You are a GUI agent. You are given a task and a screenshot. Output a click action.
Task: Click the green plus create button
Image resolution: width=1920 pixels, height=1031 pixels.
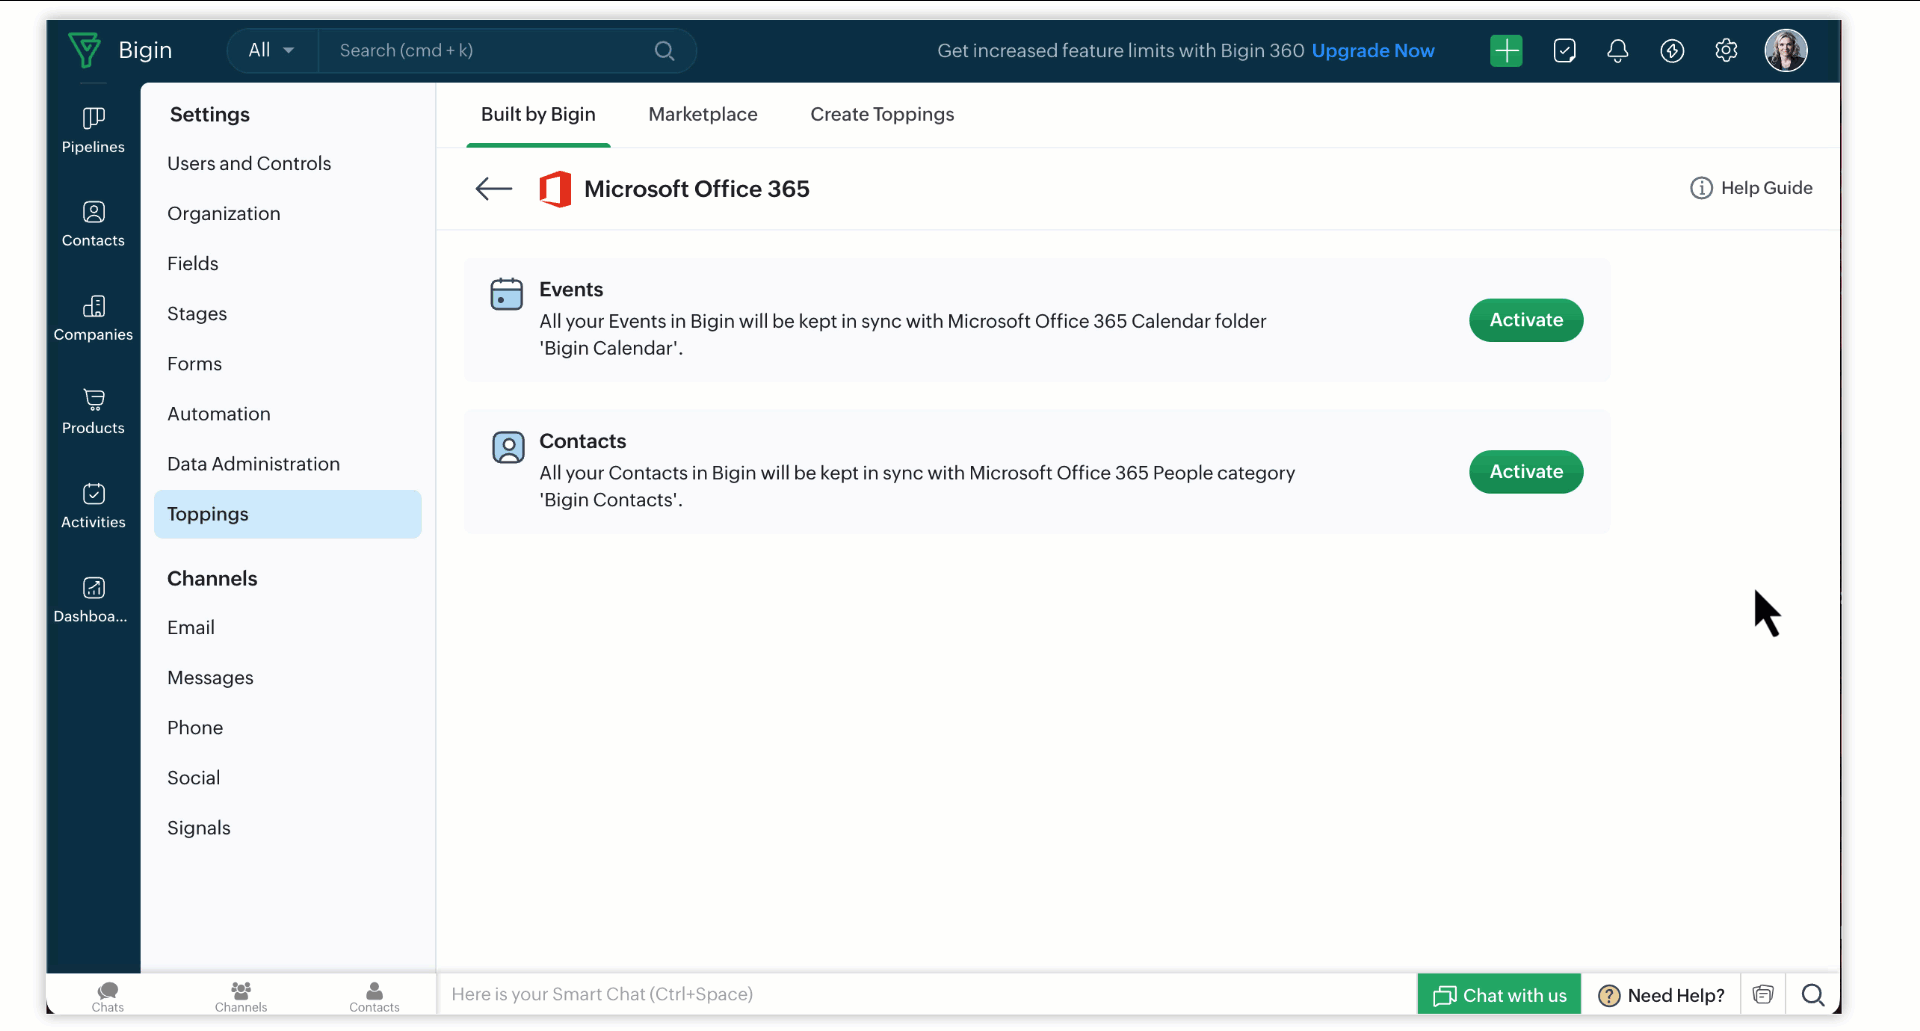(1506, 50)
